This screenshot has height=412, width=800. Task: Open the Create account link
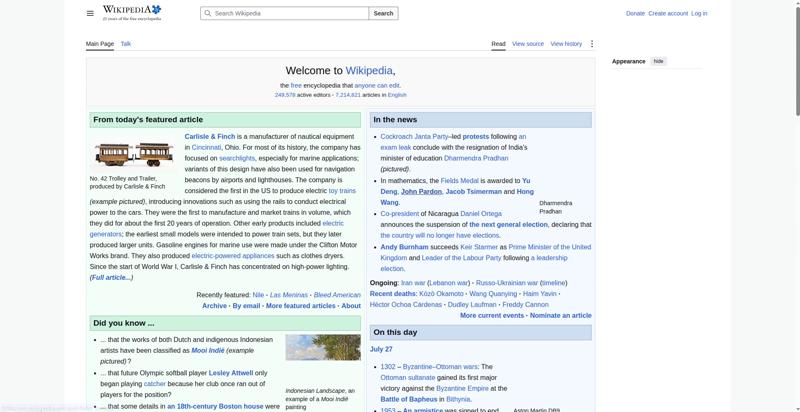pos(668,13)
